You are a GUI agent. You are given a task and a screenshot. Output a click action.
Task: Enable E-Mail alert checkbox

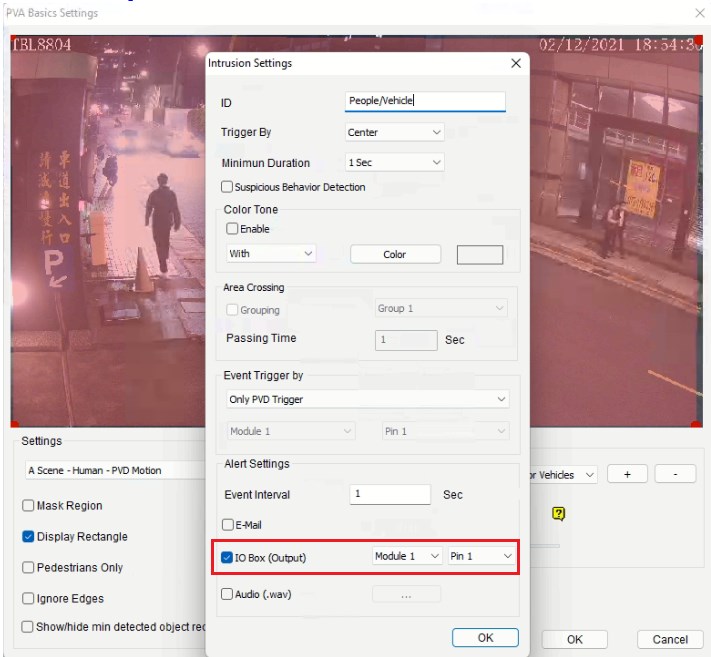[228, 525]
